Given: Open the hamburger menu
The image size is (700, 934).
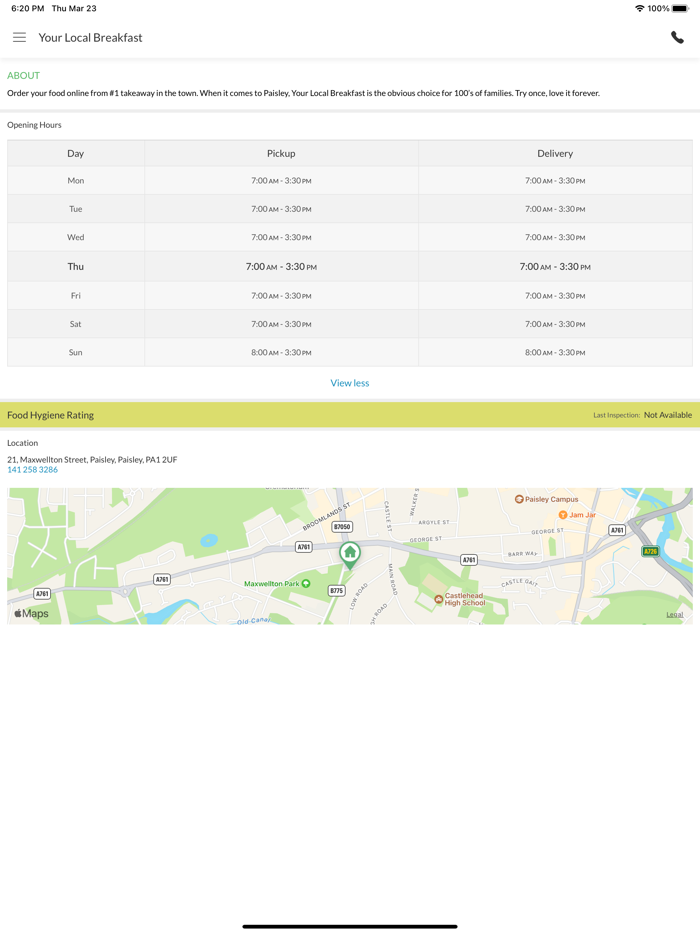Looking at the screenshot, I should 20,38.
